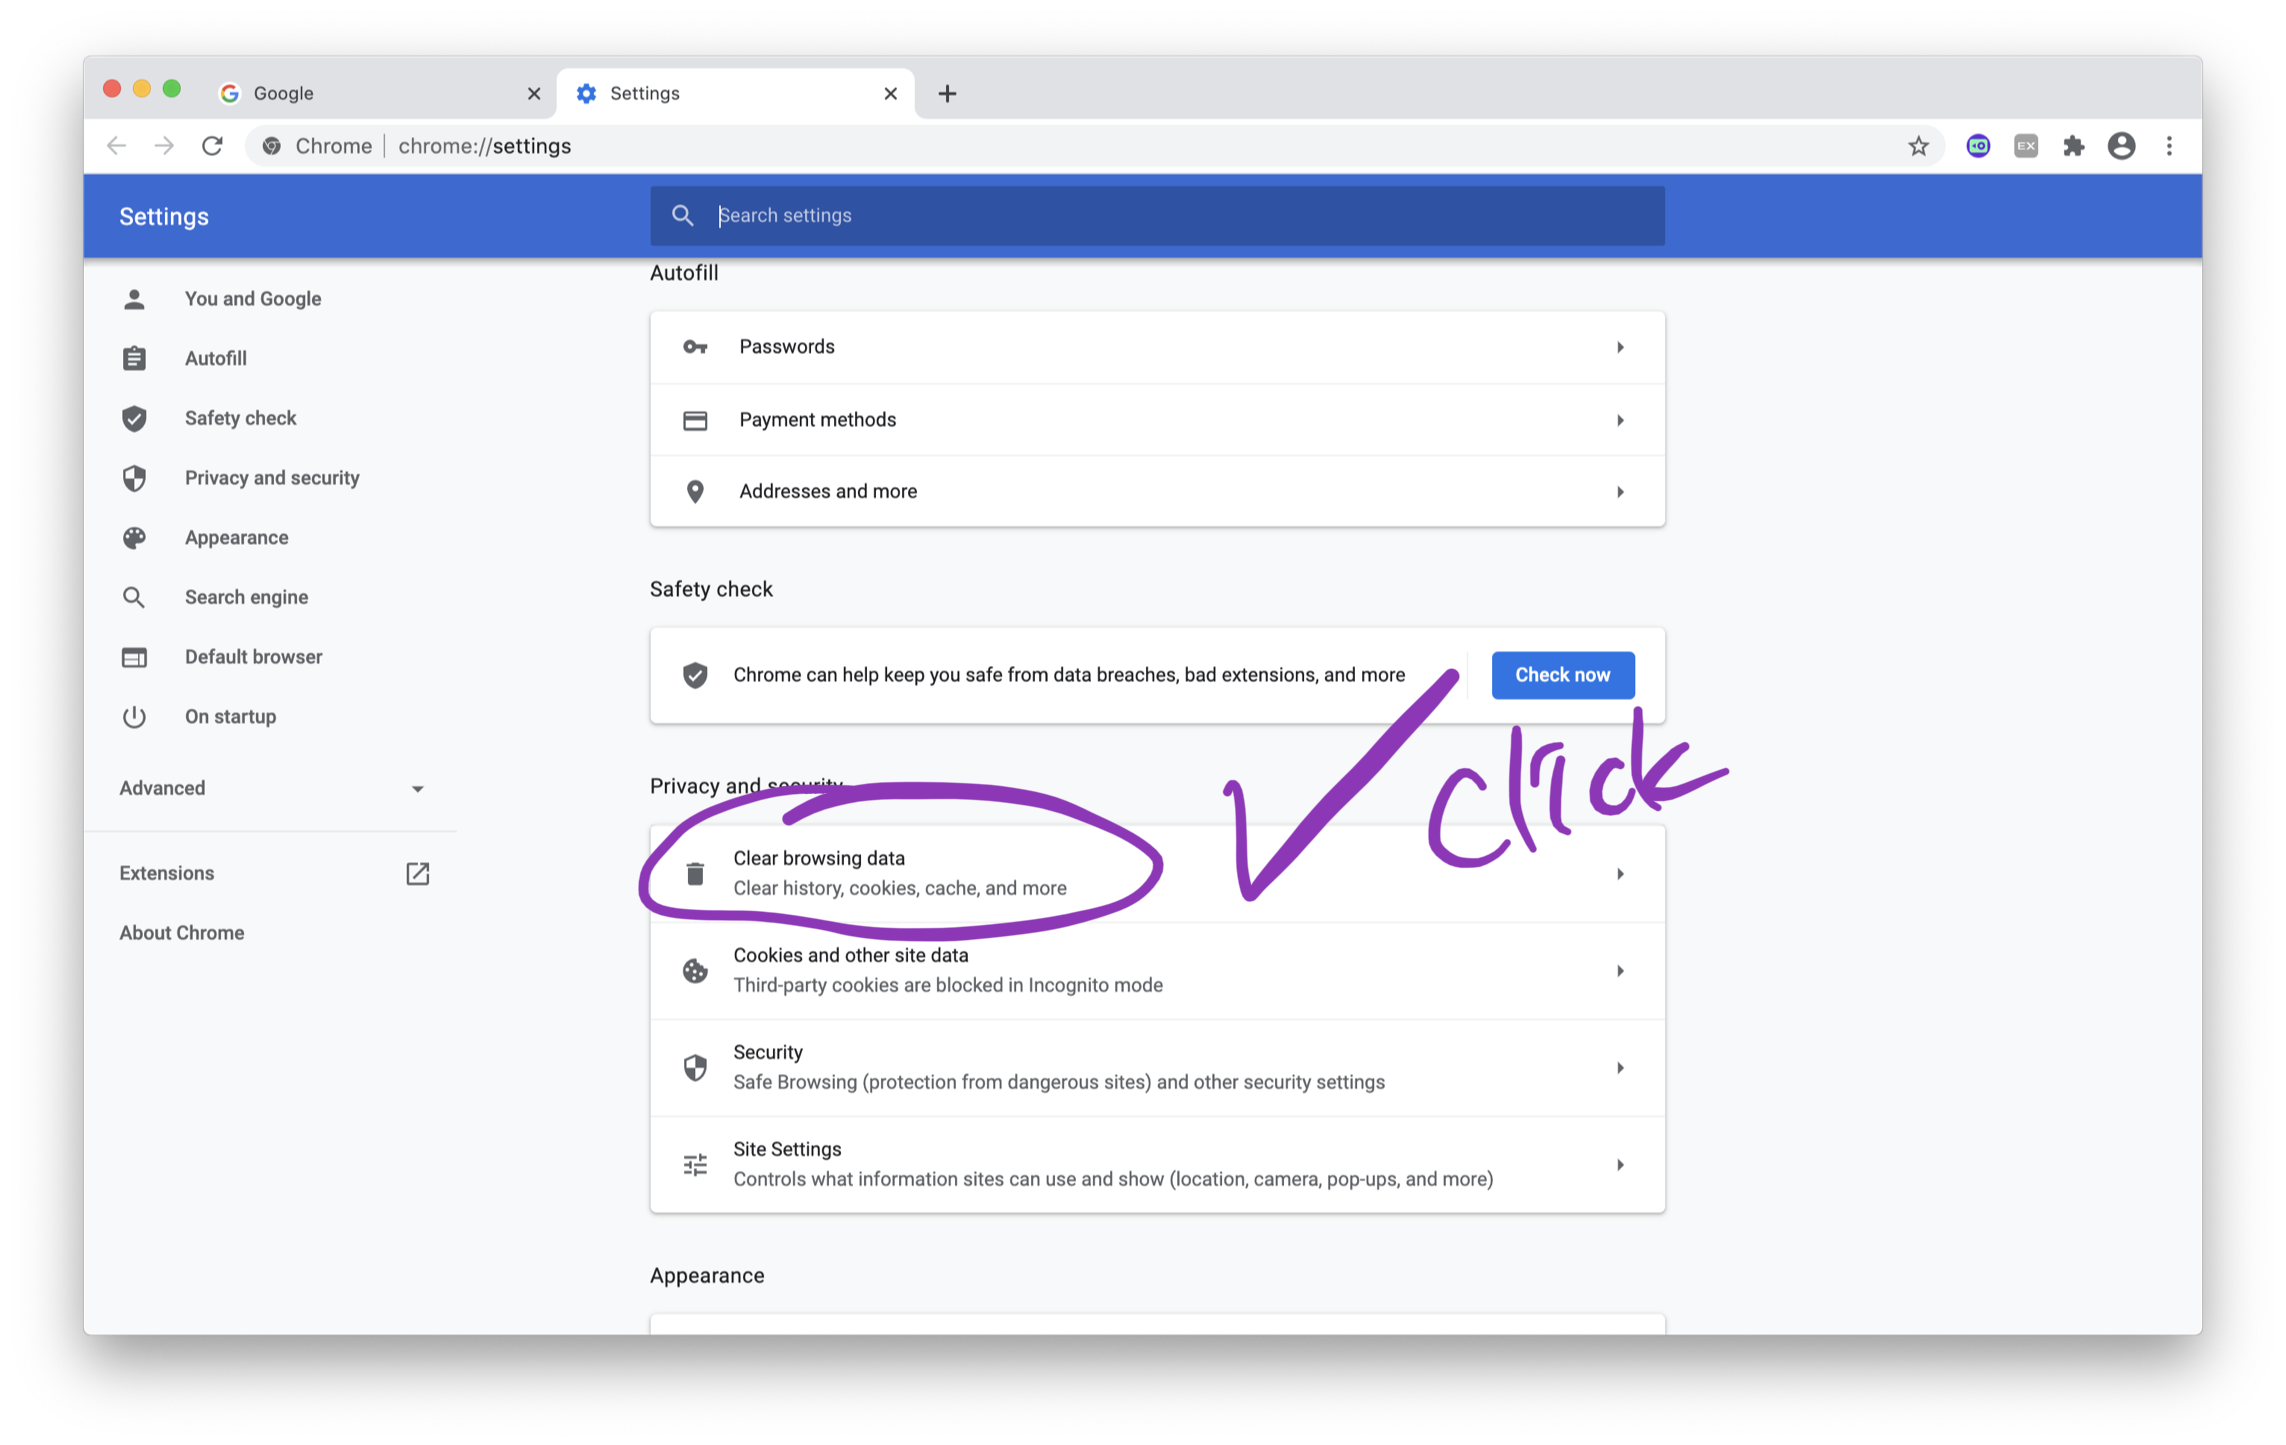Click the chrome://settings address bar
The image size is (2286, 1445).
pos(1095,146)
